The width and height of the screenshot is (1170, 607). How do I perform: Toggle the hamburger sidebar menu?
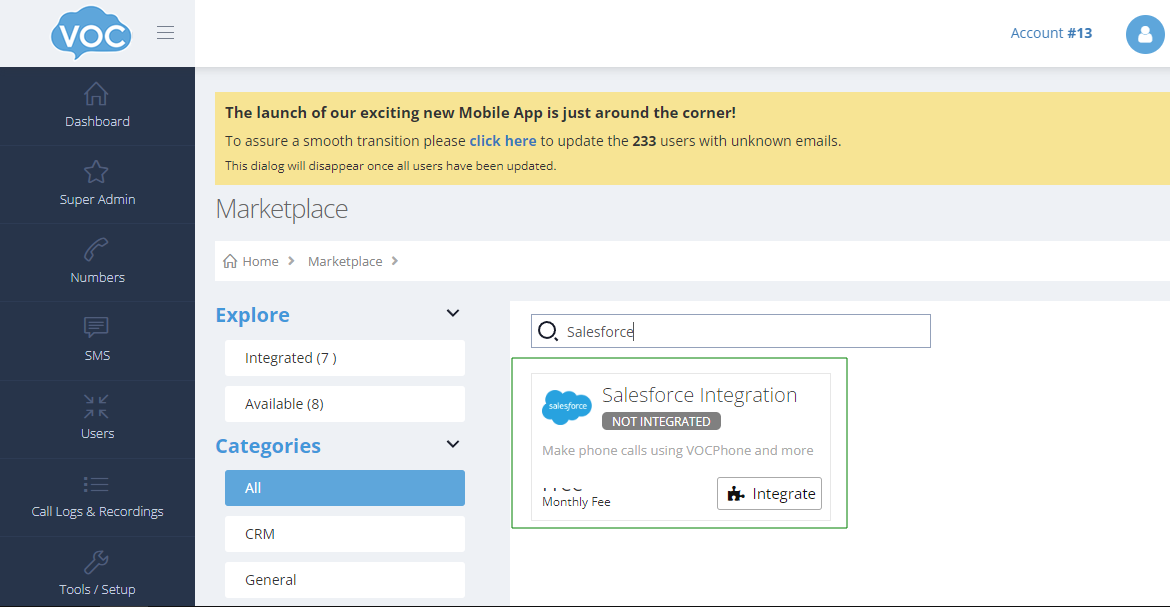point(166,33)
